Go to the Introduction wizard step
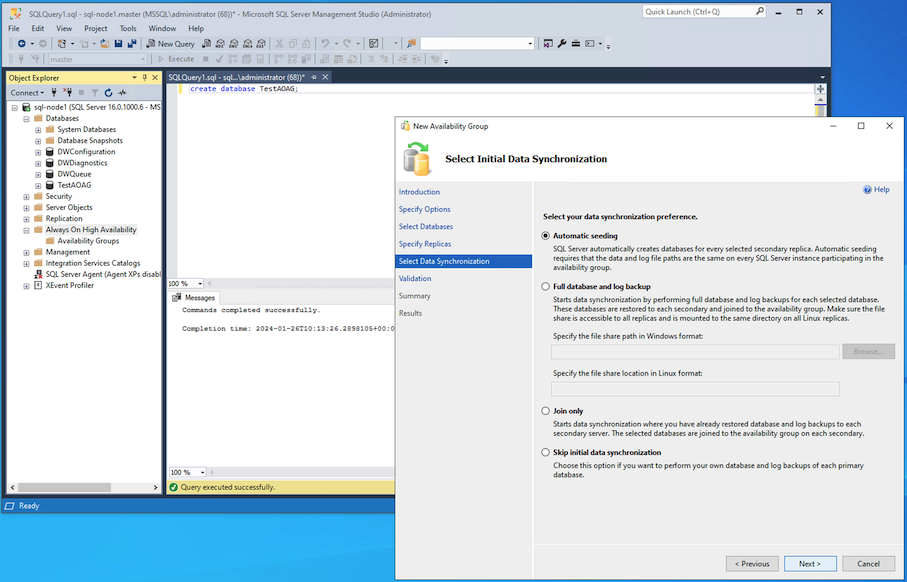907x582 pixels. click(x=419, y=192)
